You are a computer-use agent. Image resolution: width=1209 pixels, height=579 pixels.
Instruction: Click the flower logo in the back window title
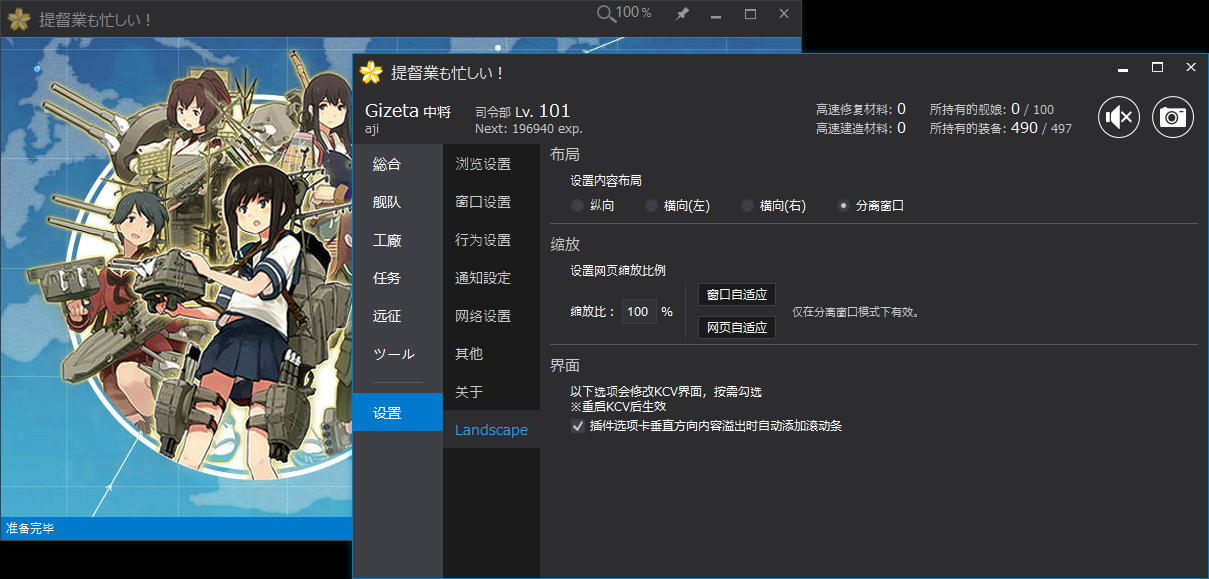[19, 19]
